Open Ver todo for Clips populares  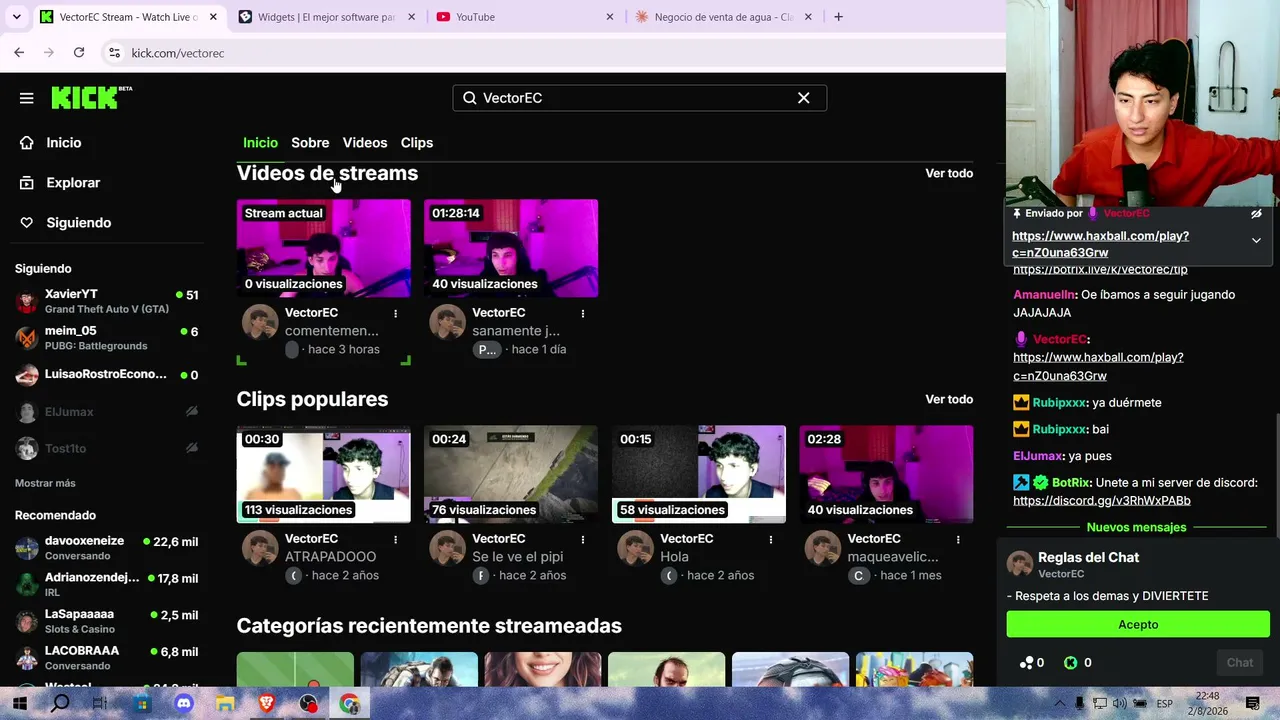click(949, 399)
